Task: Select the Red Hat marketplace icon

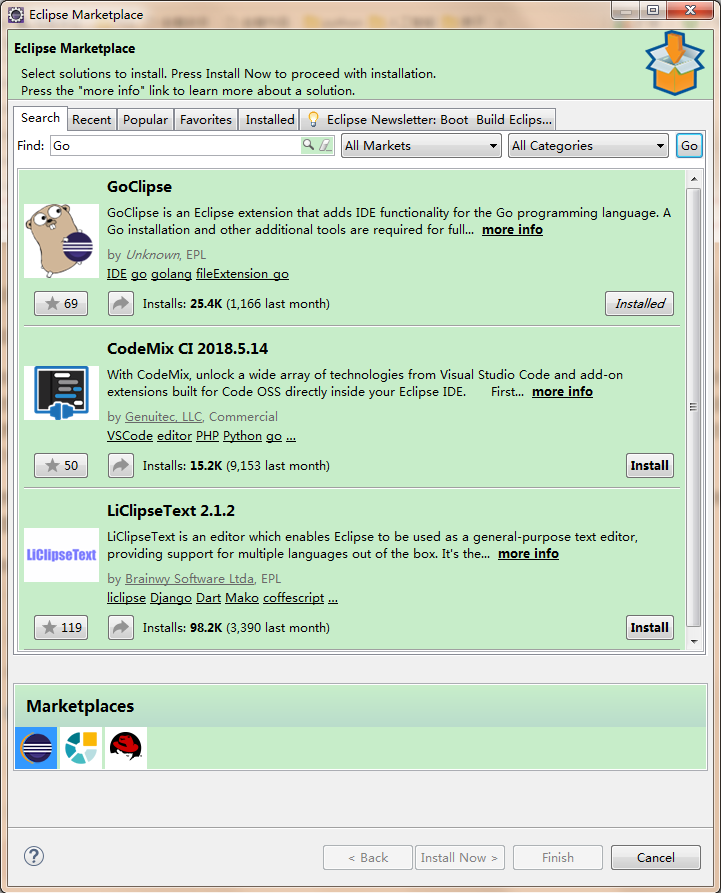Action: pos(126,748)
